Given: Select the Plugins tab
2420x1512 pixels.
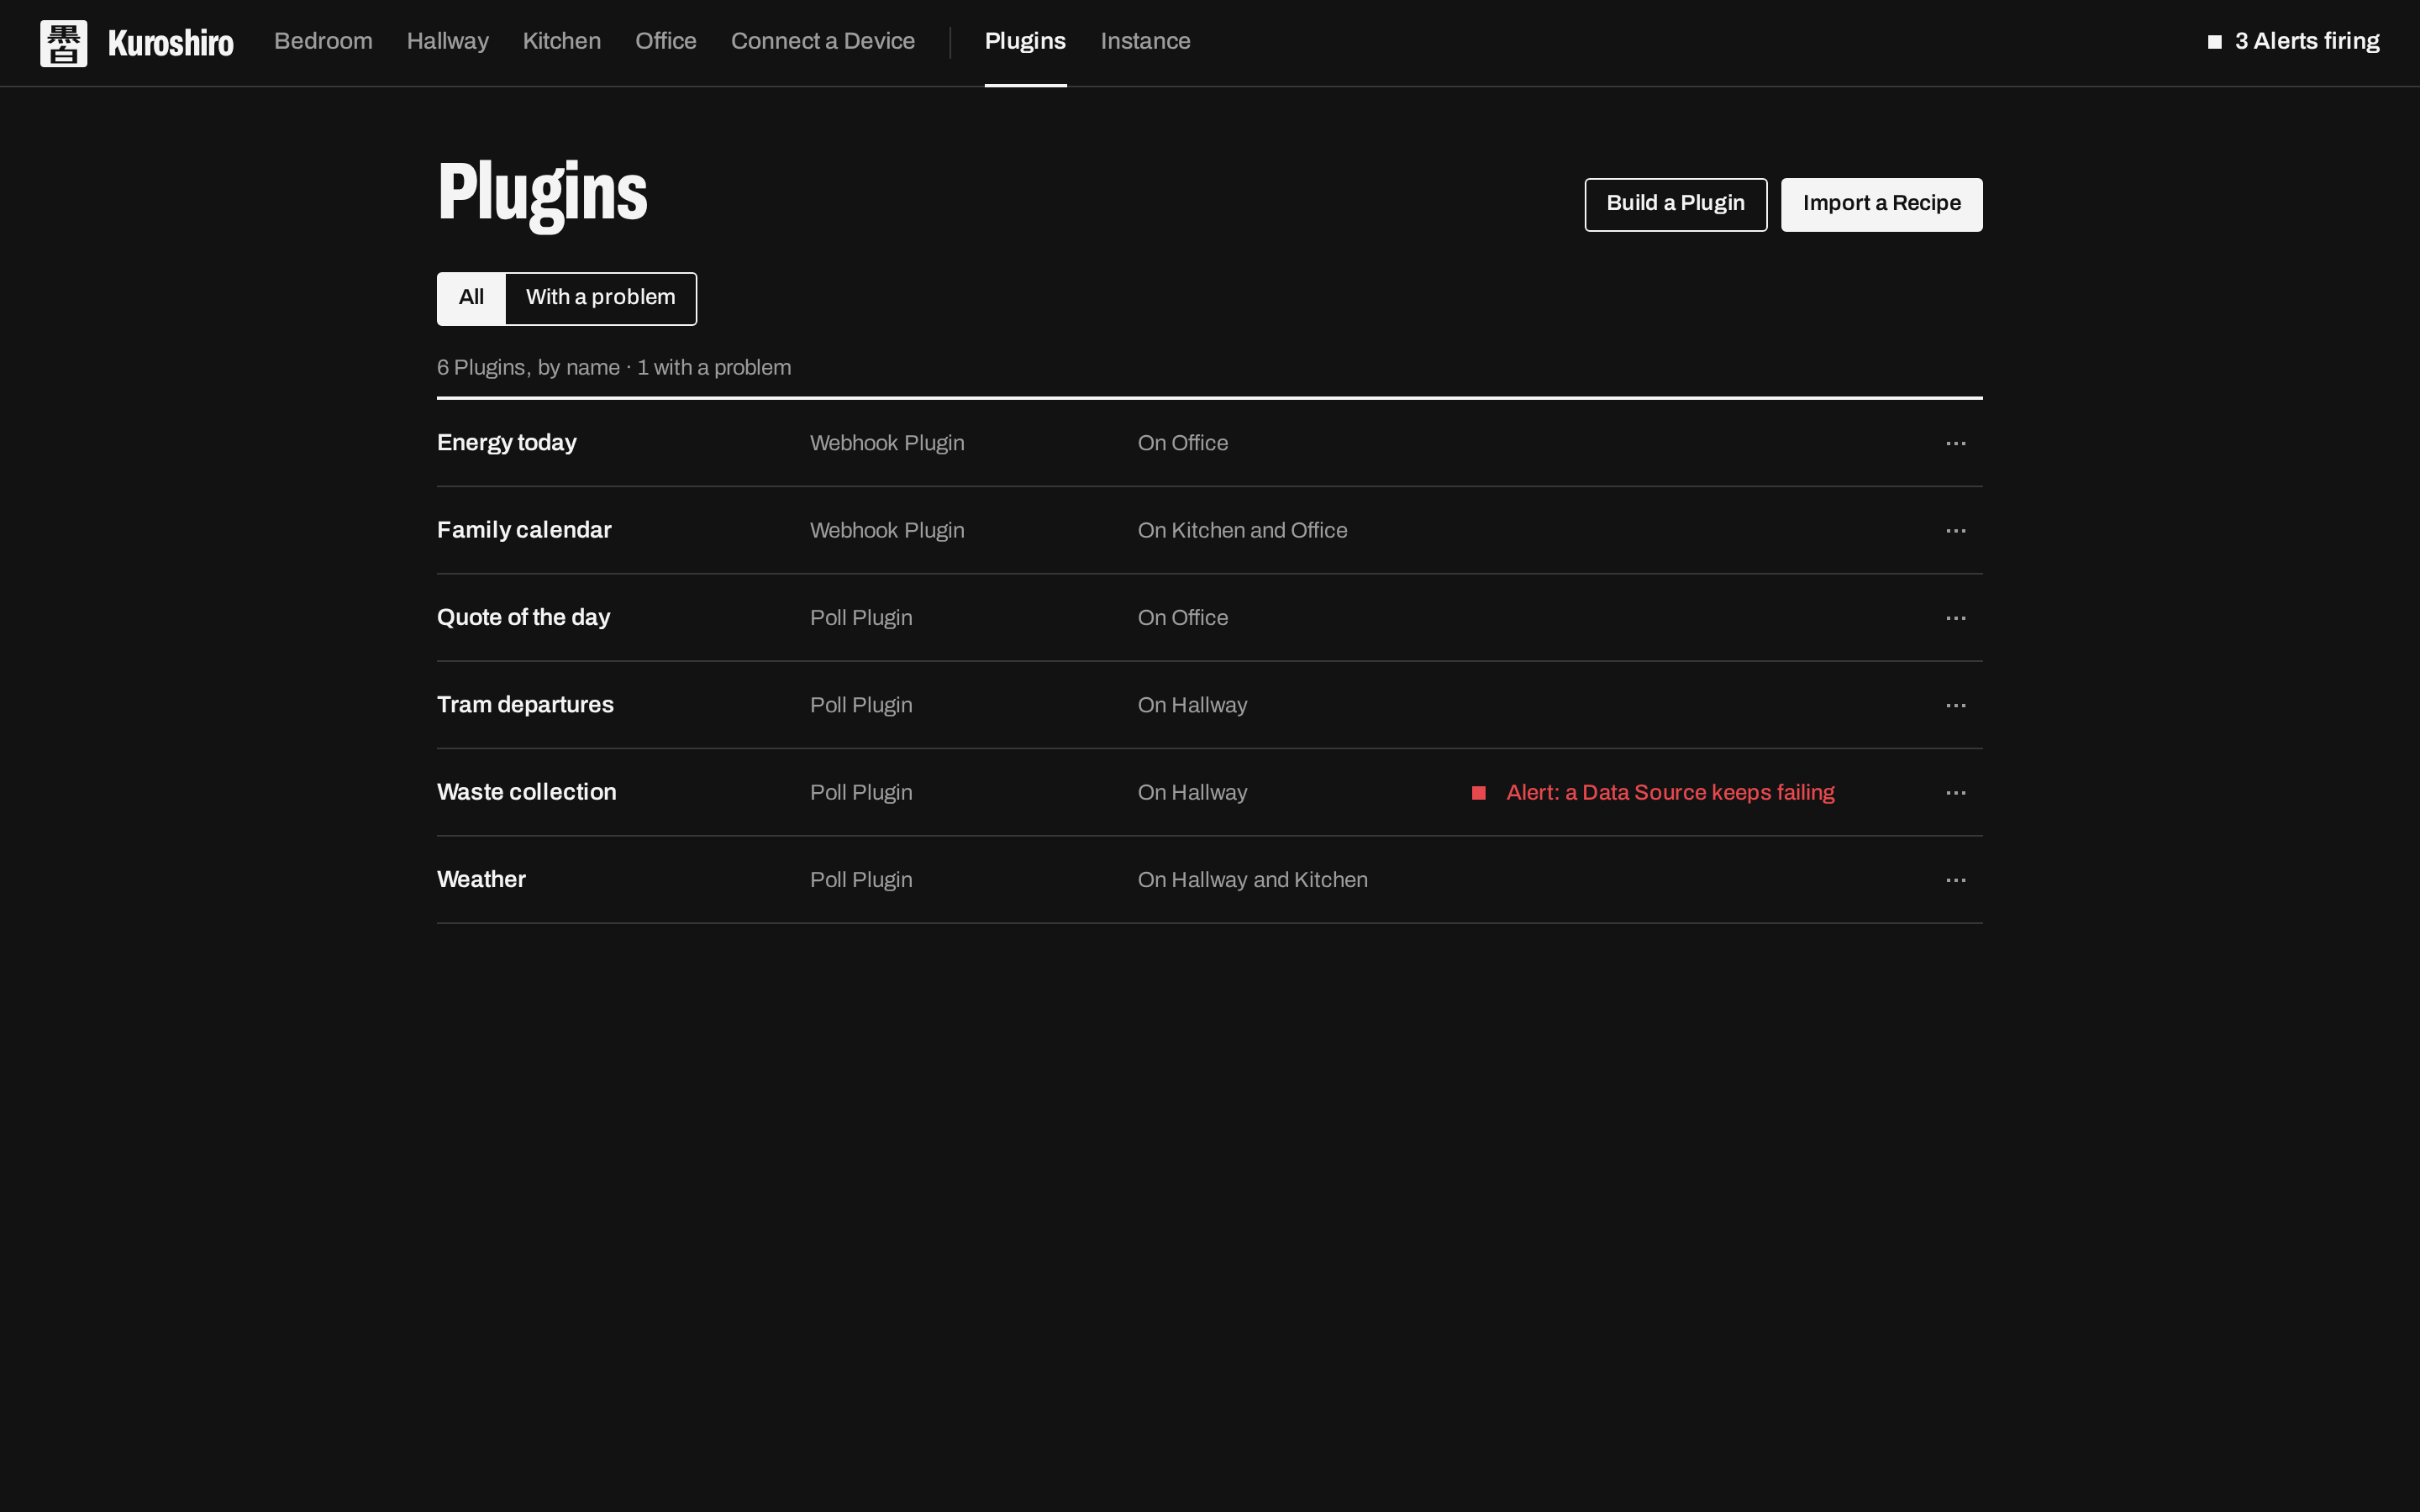Looking at the screenshot, I should [1025, 41].
